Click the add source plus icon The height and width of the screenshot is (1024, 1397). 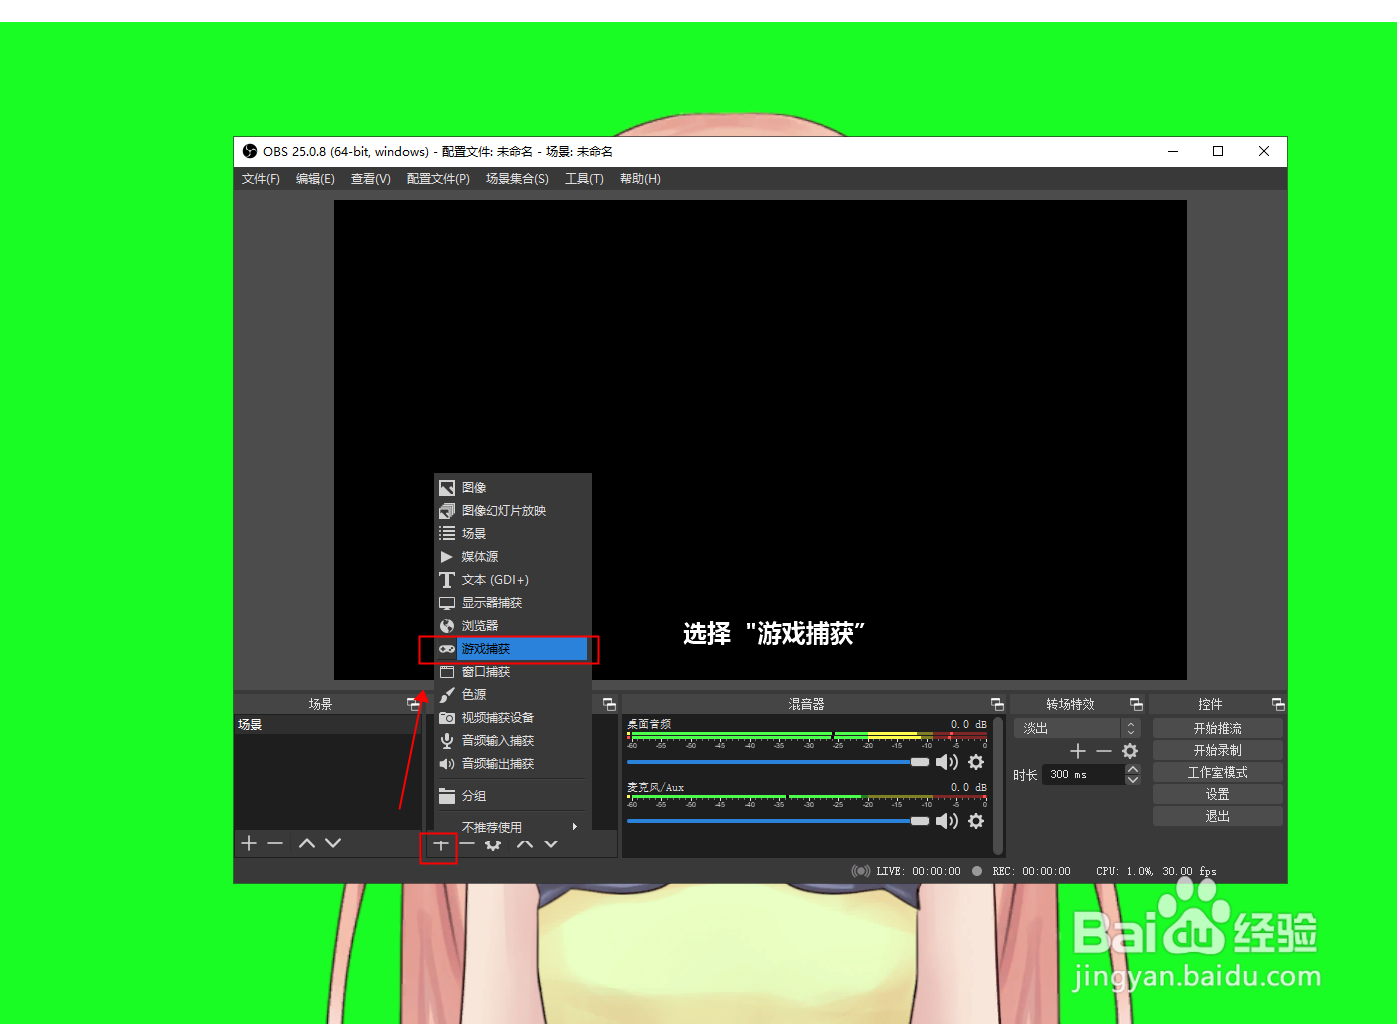click(440, 845)
